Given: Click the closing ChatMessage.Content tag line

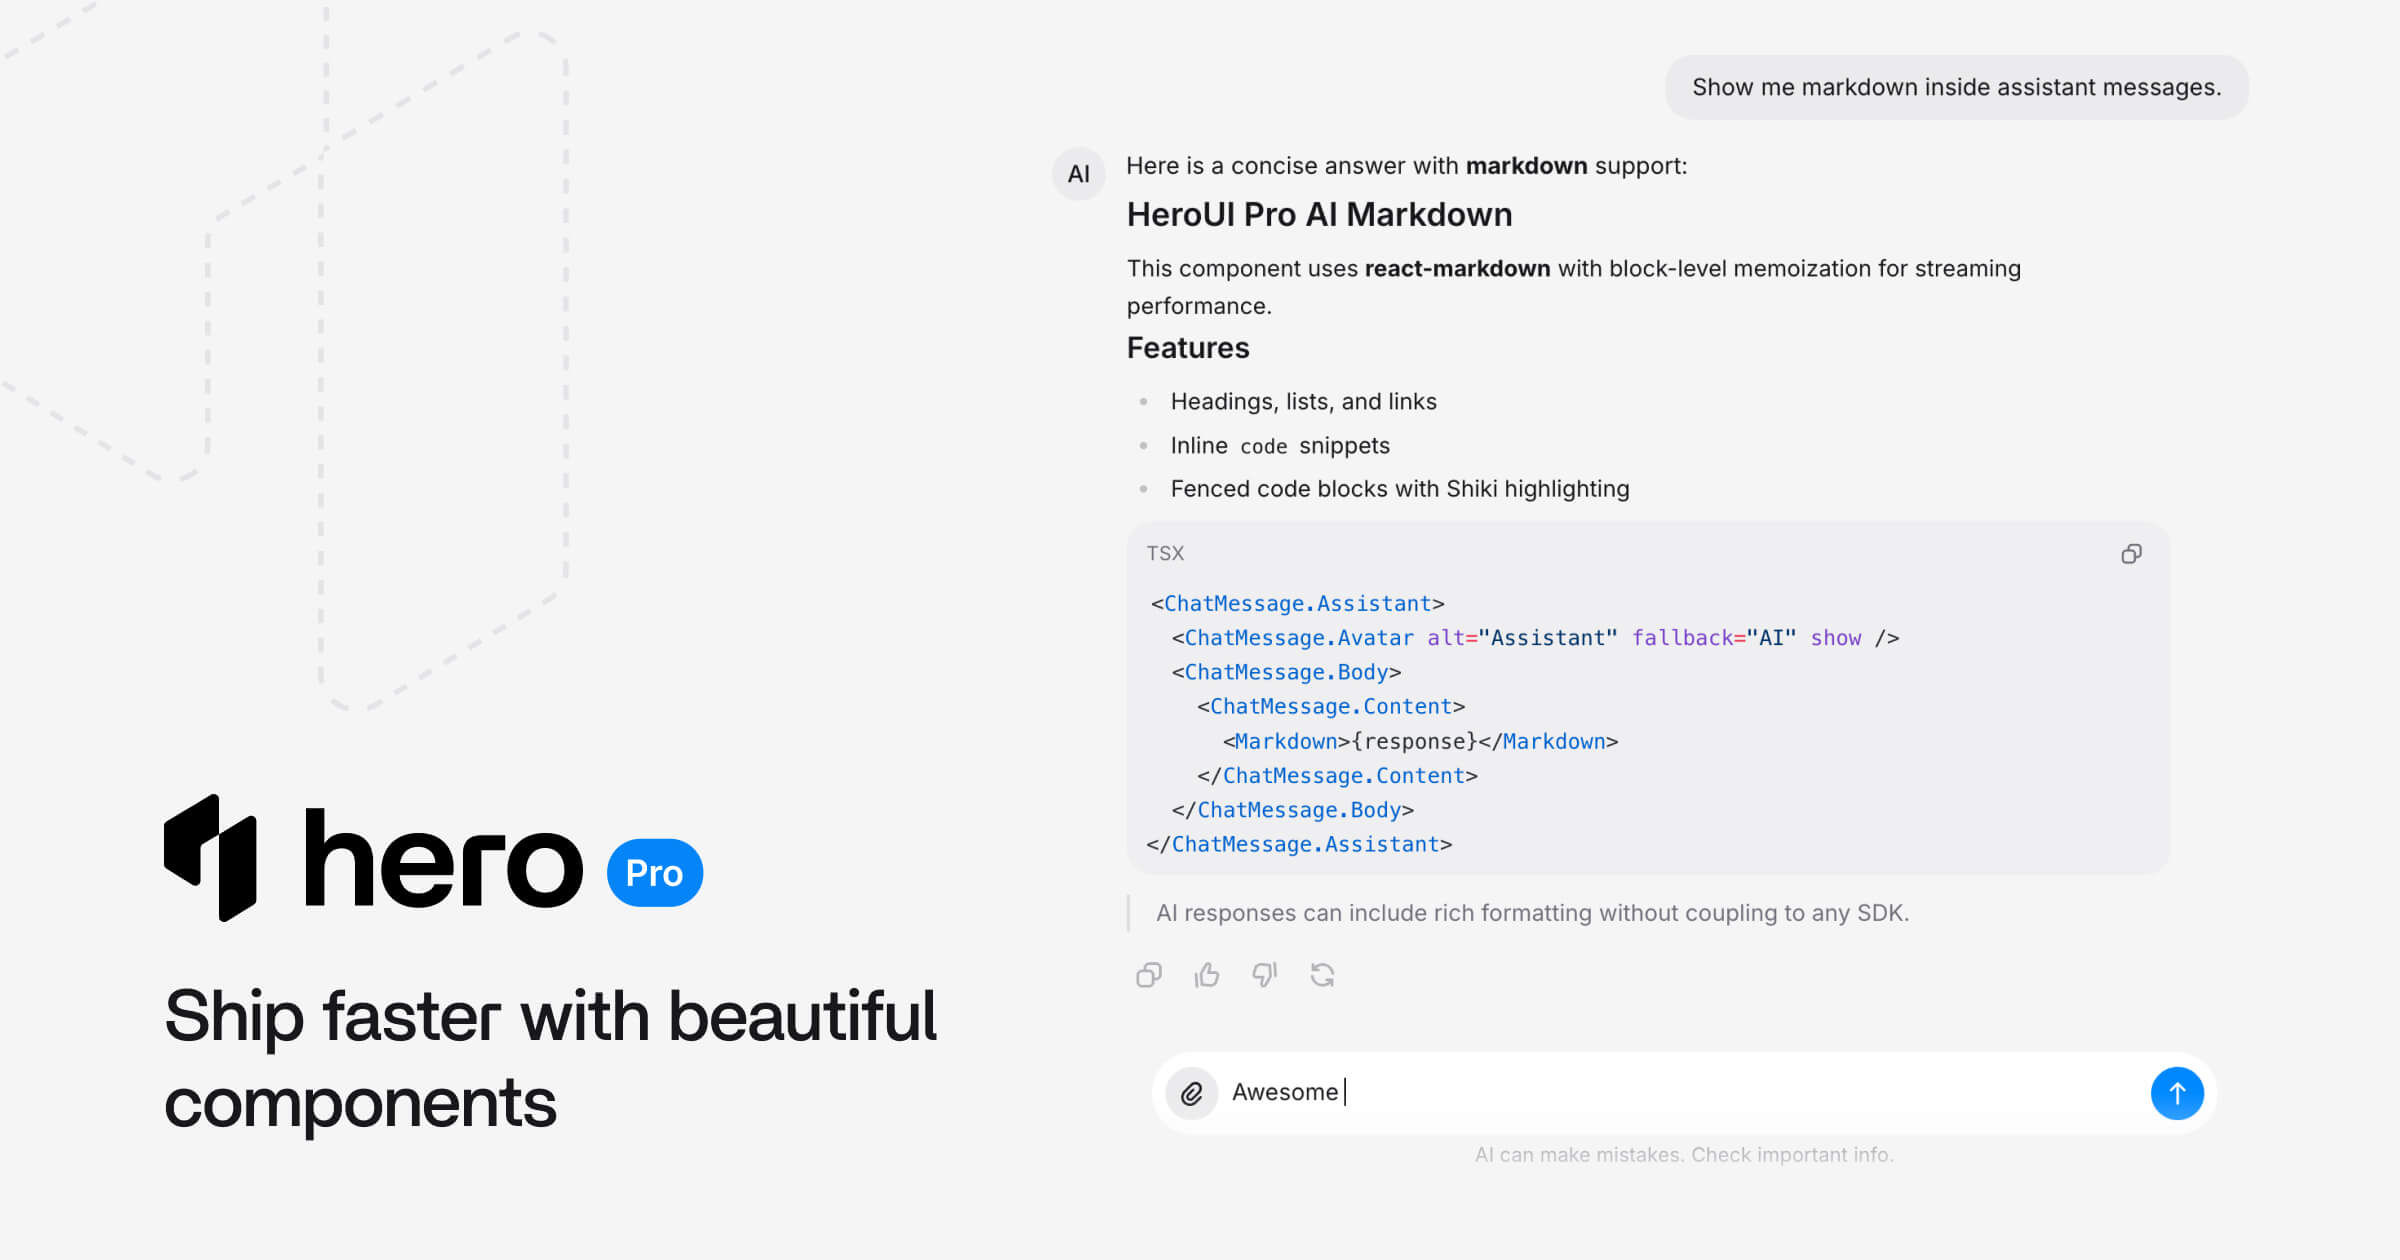Looking at the screenshot, I should coord(1337,776).
